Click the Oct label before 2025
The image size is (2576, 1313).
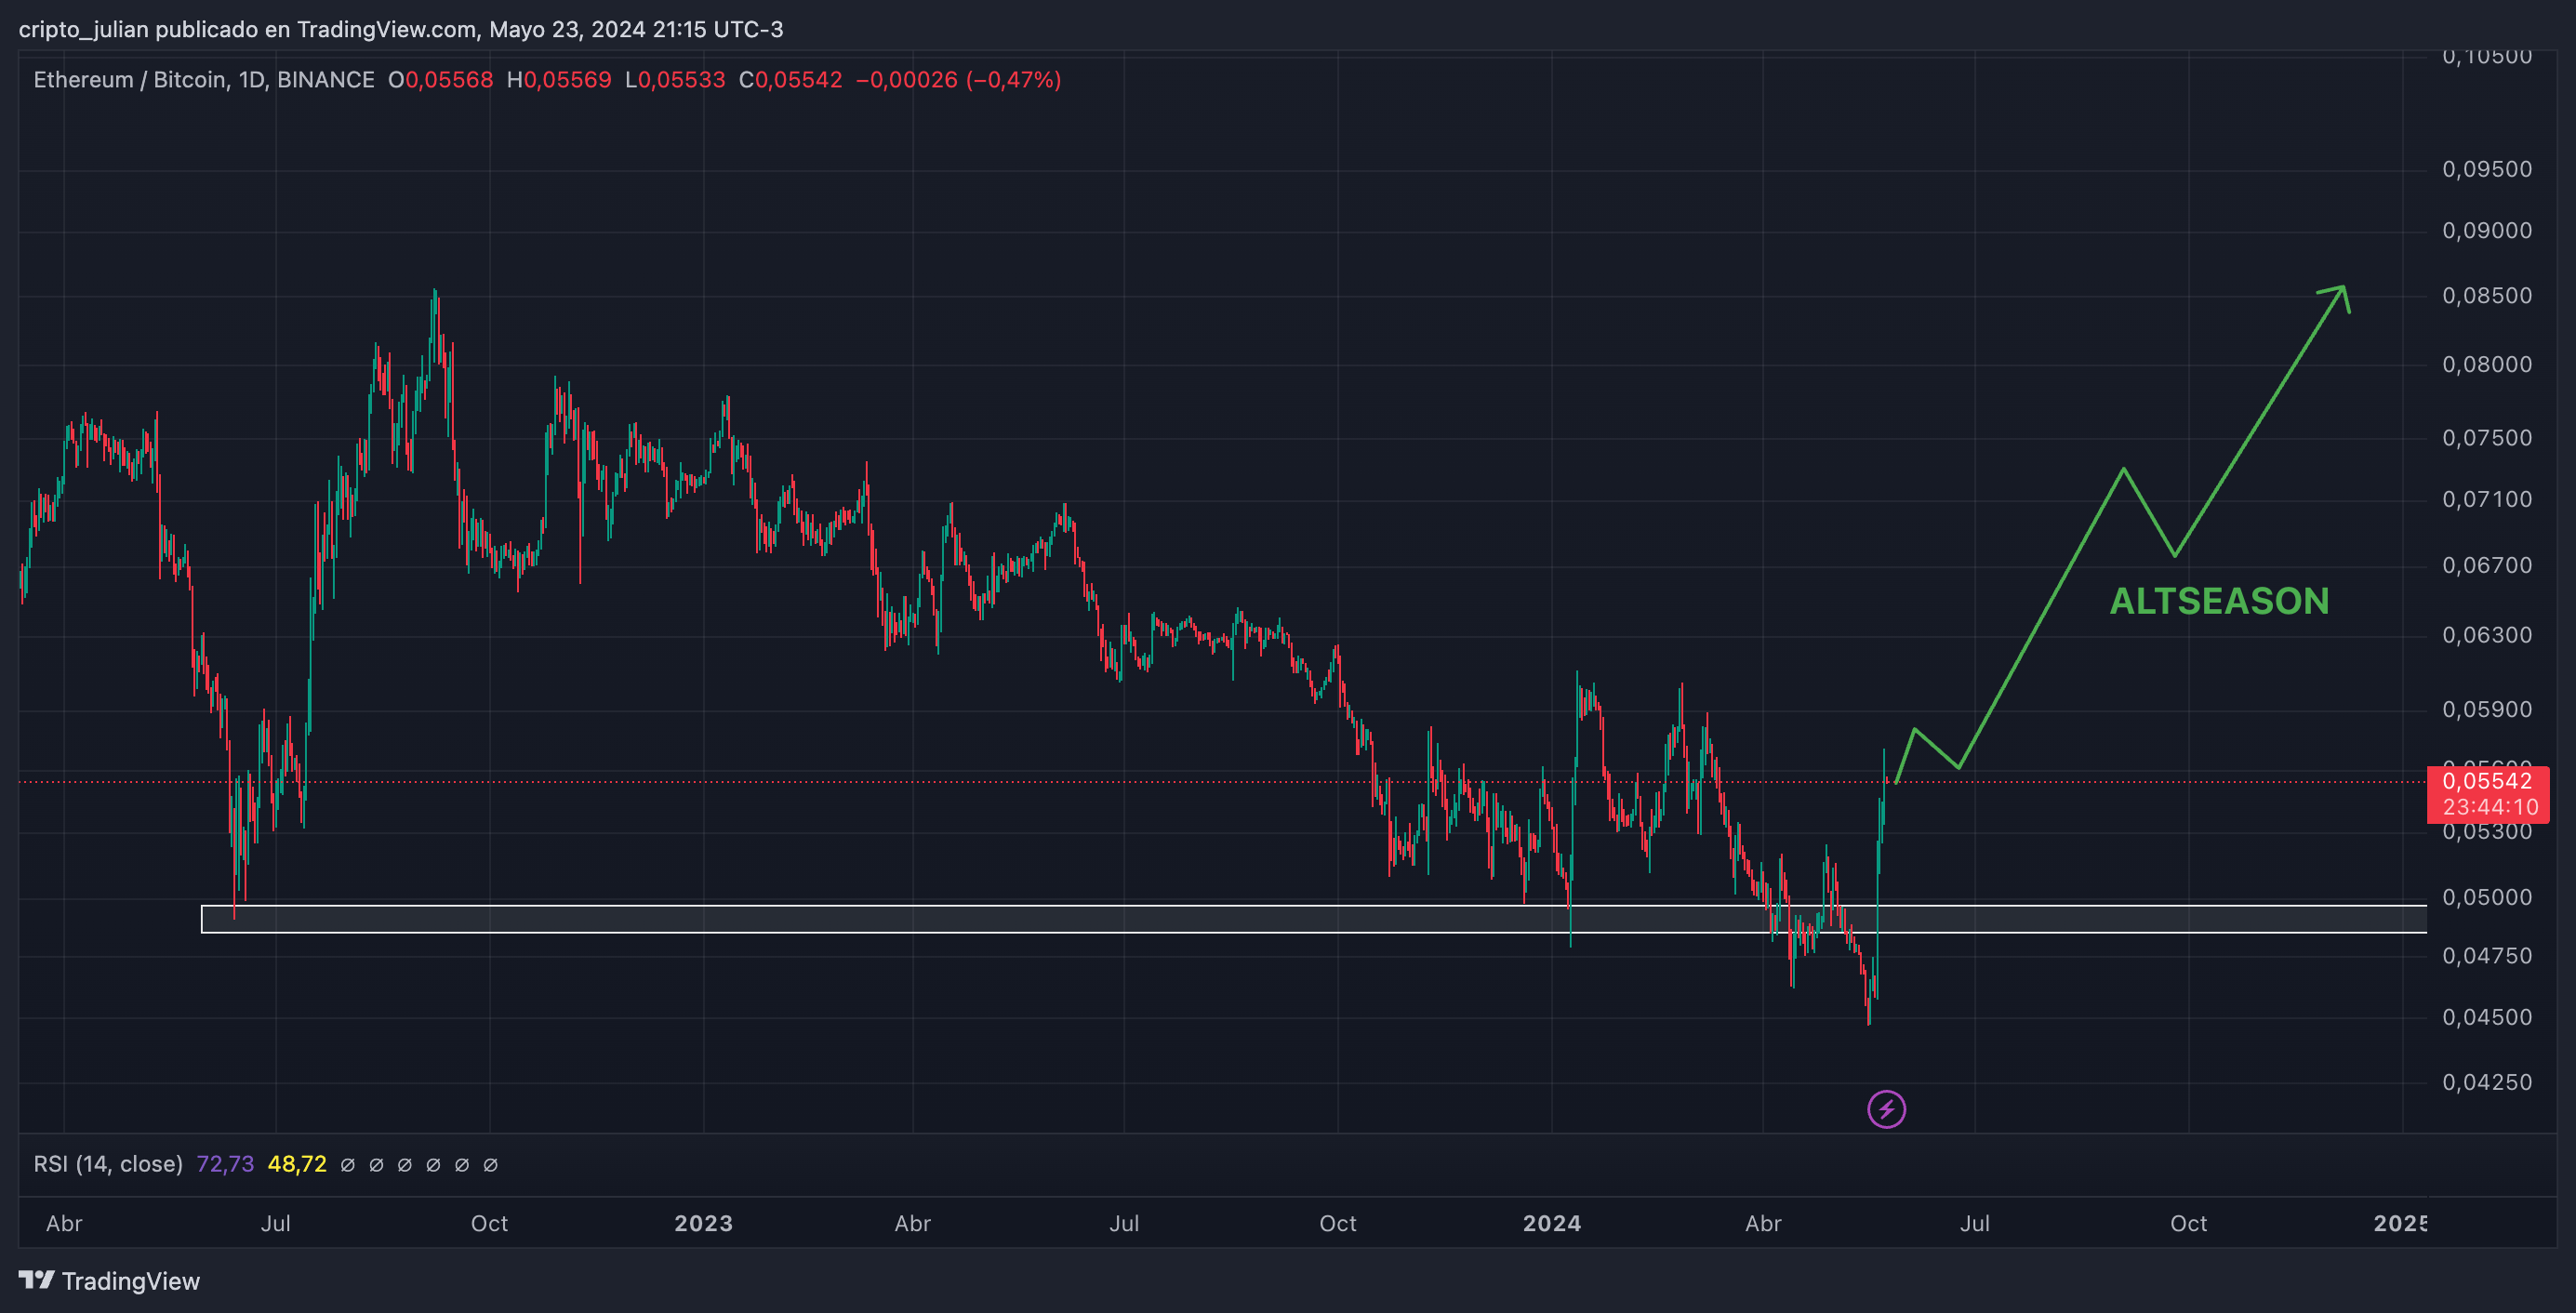point(2188,1223)
